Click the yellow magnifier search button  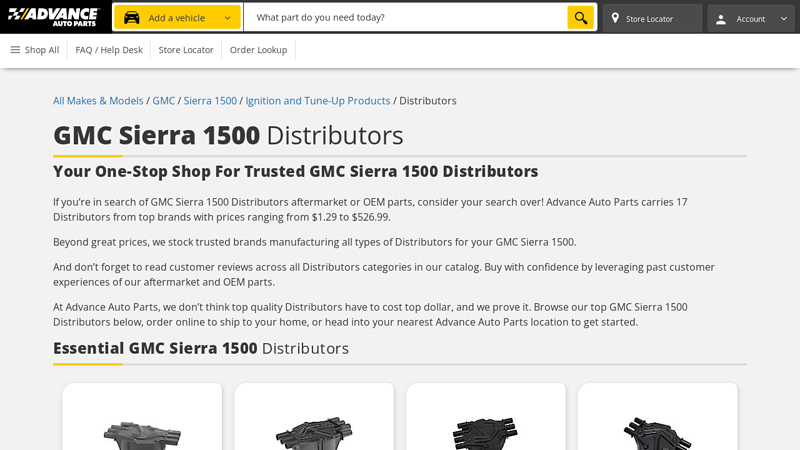(581, 17)
